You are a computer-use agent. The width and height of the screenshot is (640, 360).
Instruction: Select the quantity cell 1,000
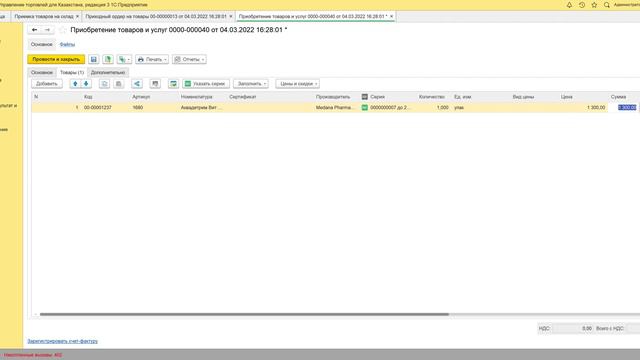point(442,107)
